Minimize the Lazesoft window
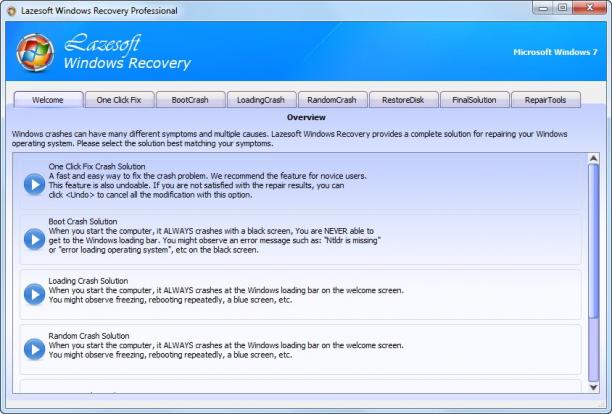 coord(543,8)
